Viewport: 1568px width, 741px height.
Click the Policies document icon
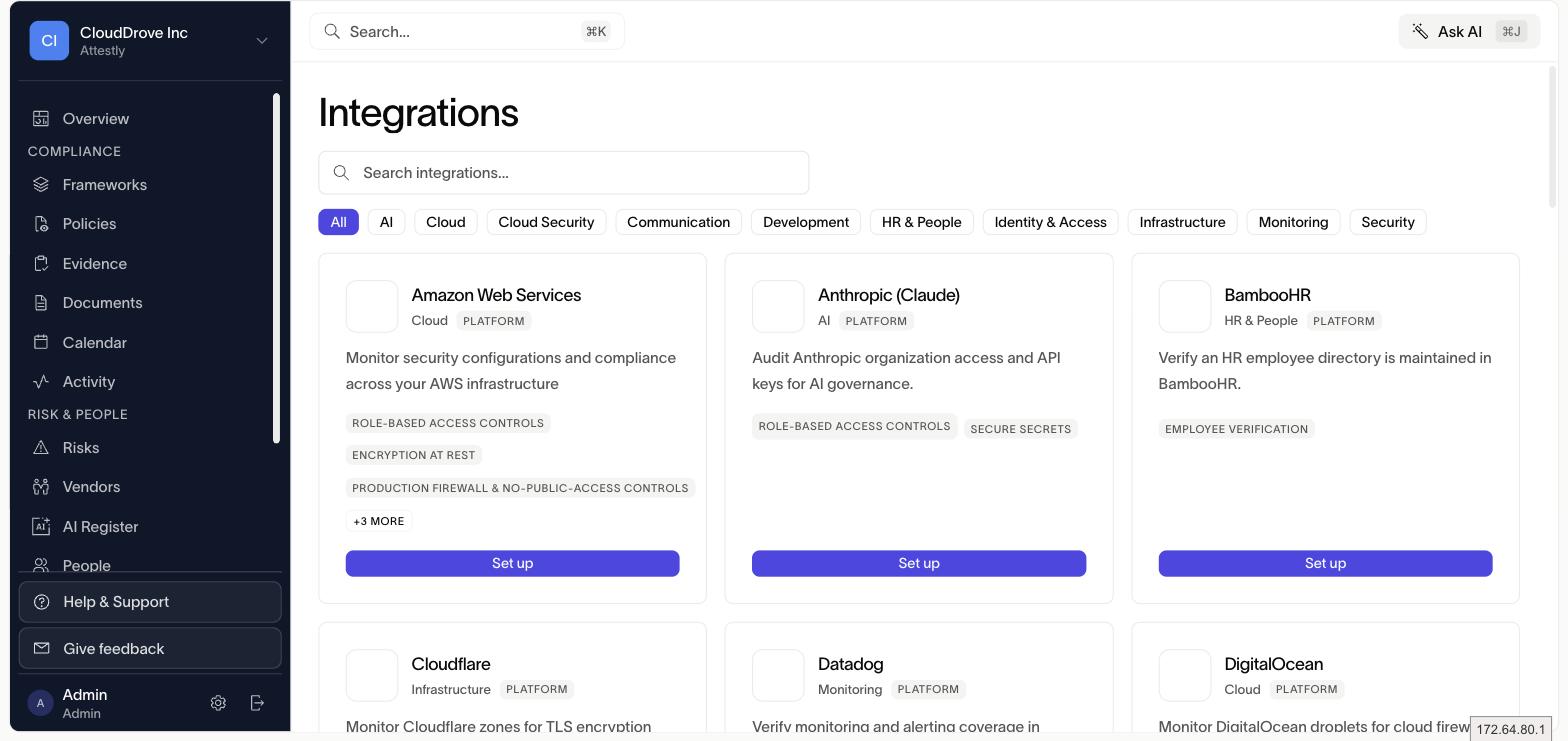coord(41,224)
